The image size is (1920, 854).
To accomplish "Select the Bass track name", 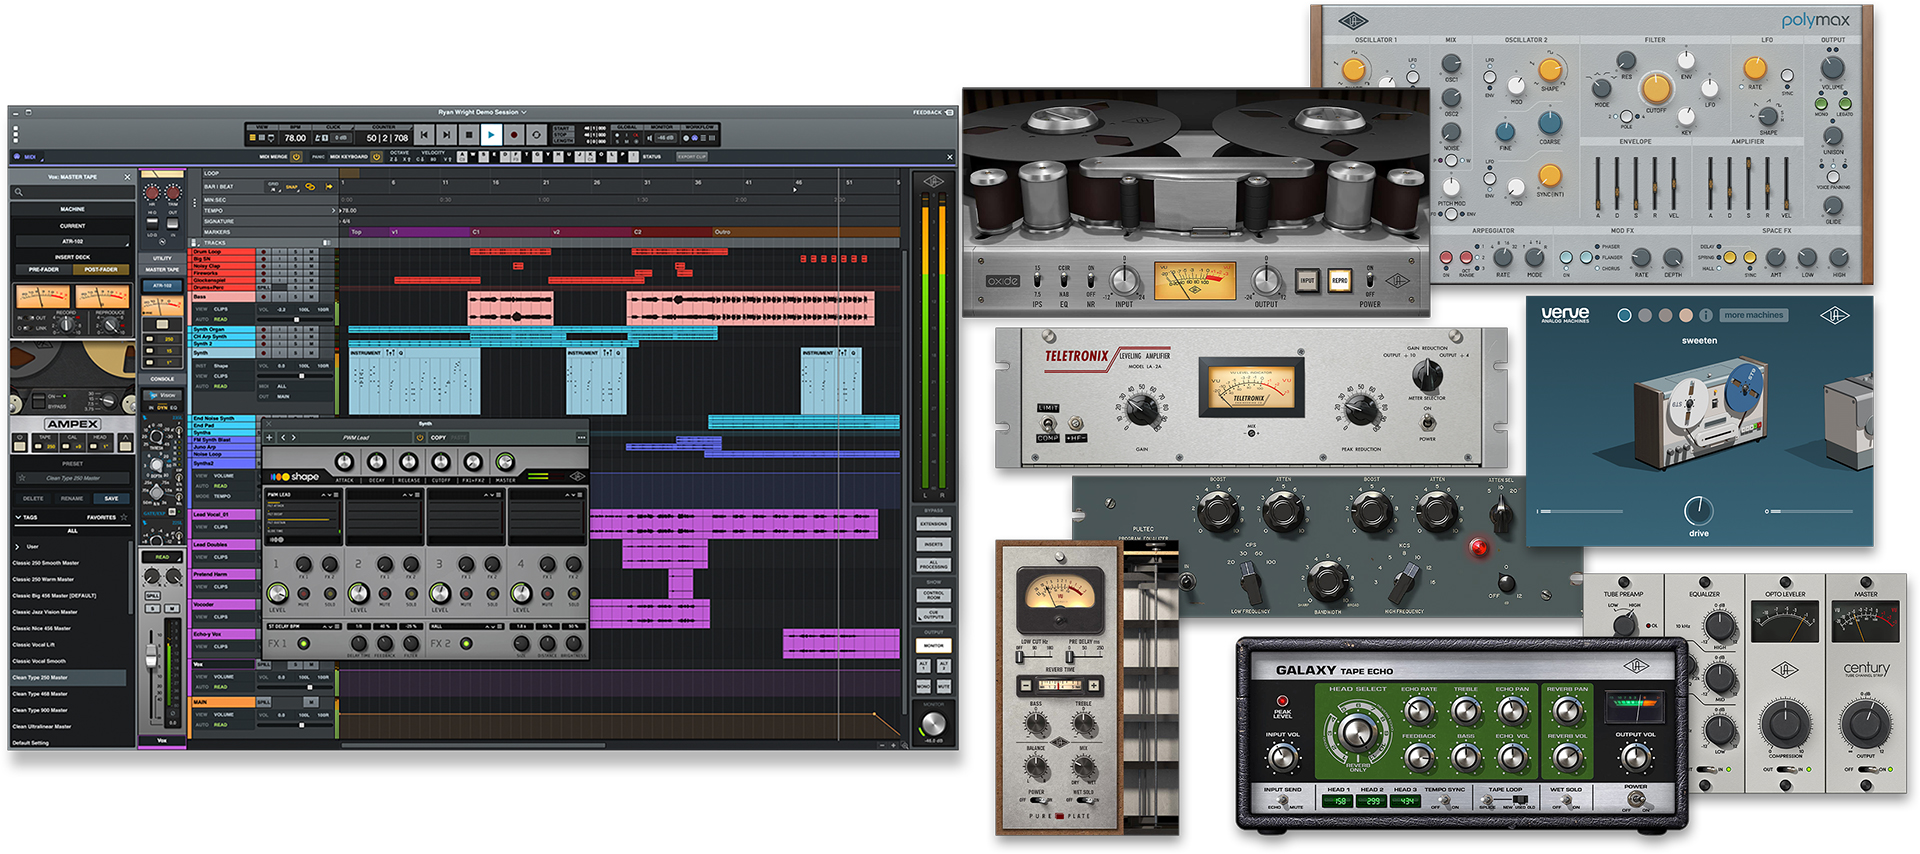I will coord(223,297).
